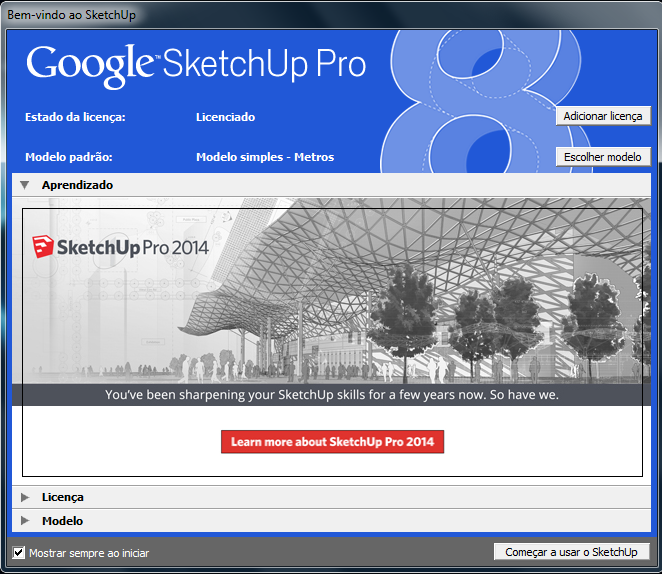Click the Licenciado license status text
Image resolution: width=662 pixels, height=574 pixels.
pos(225,117)
